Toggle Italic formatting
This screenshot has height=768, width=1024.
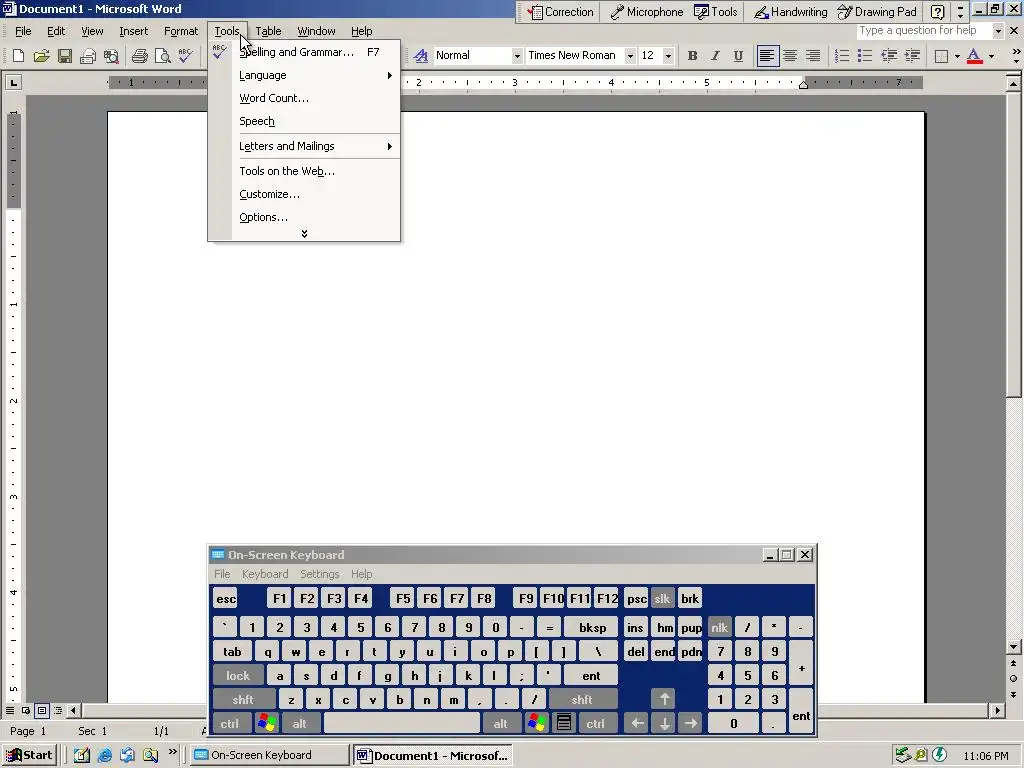715,56
